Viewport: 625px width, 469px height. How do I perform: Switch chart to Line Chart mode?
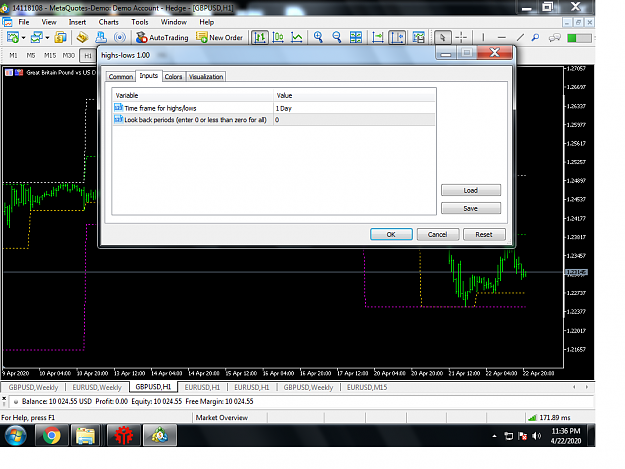(x=297, y=37)
